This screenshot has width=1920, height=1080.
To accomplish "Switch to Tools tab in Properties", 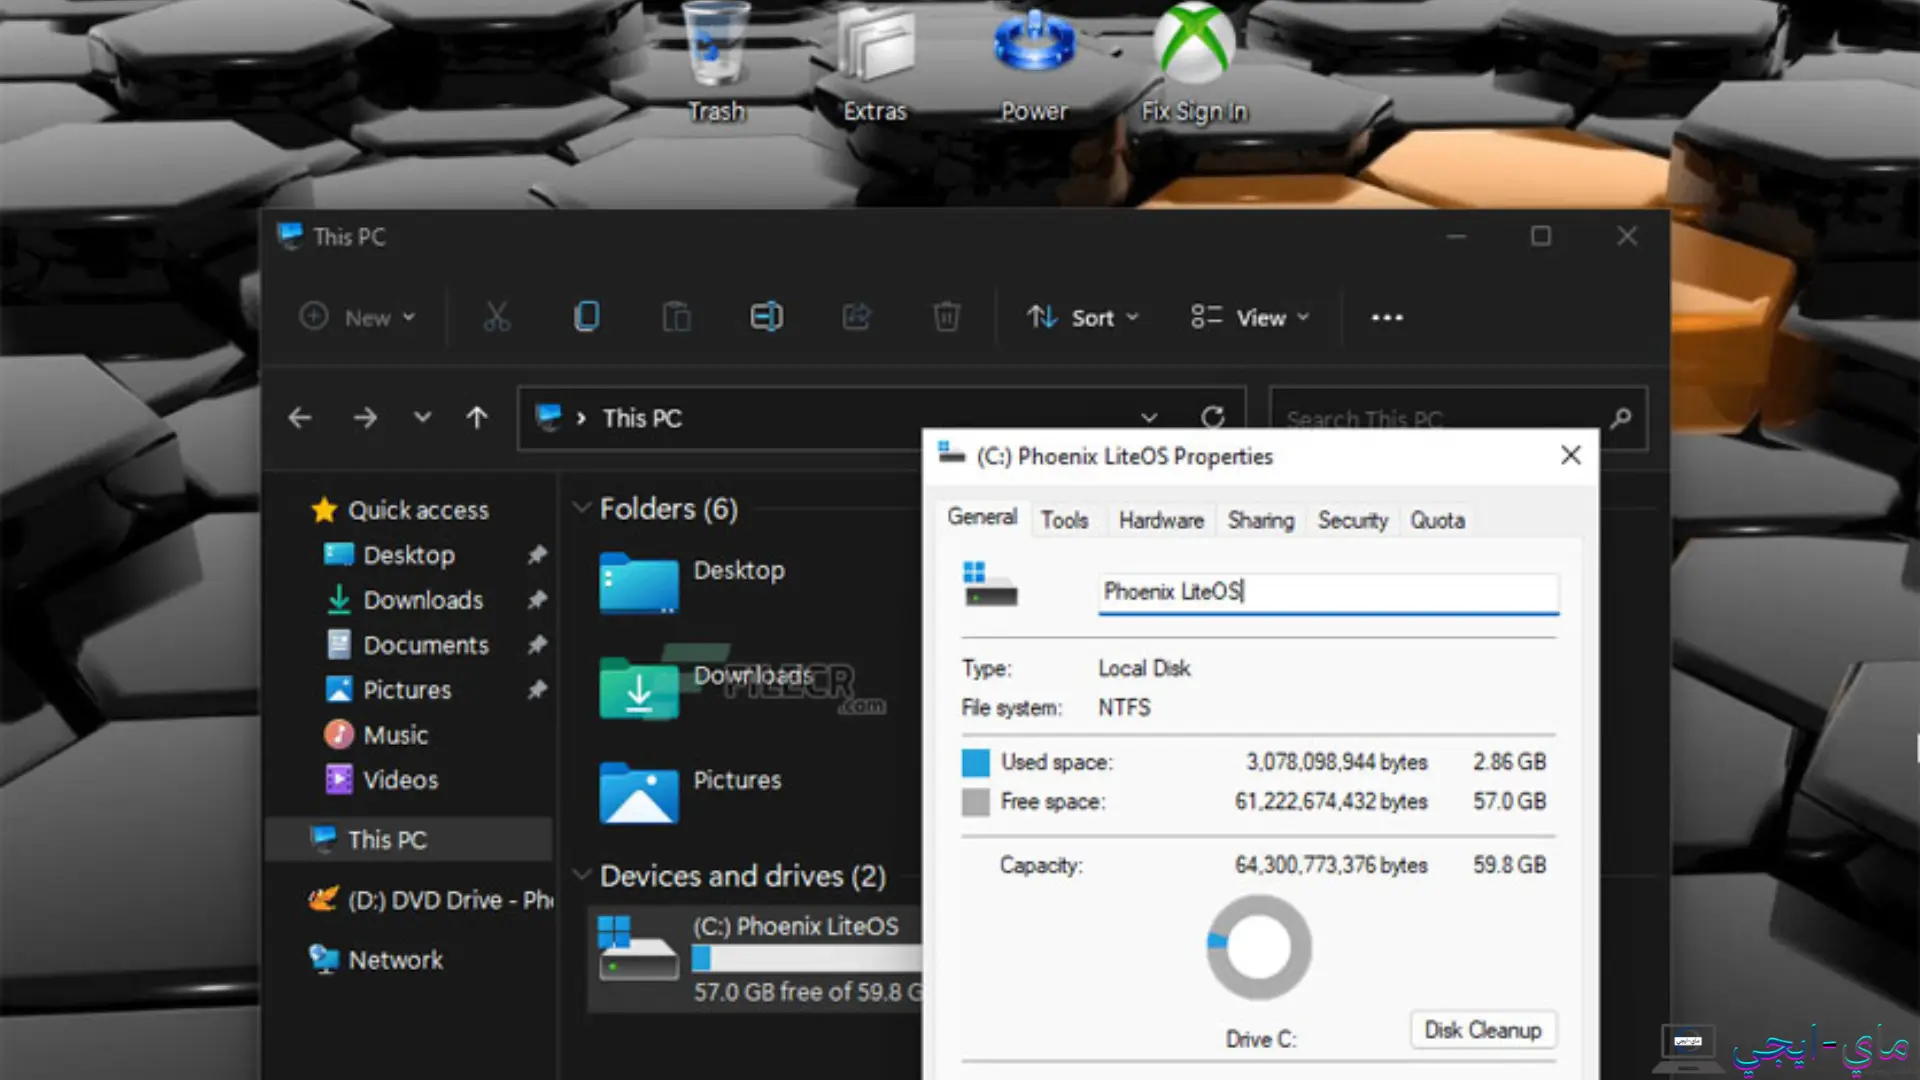I will click(1064, 520).
